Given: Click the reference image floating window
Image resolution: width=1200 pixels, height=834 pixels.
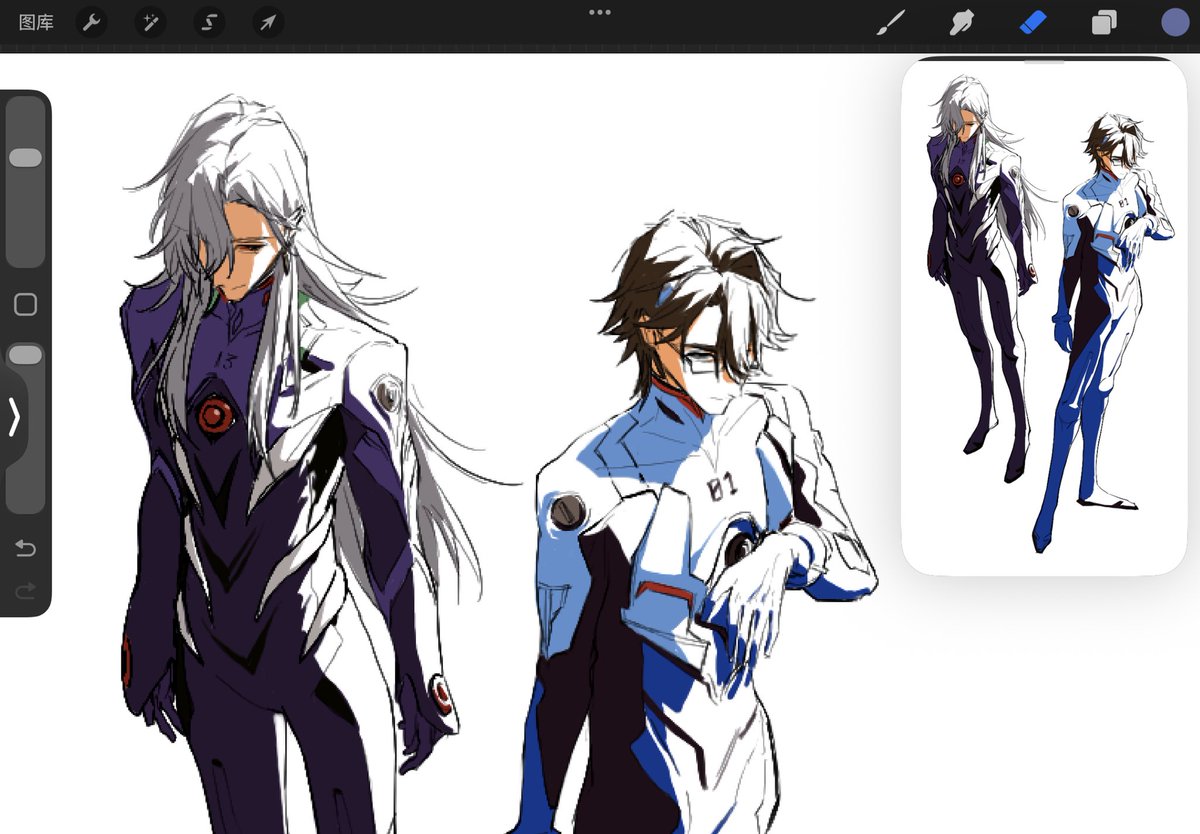Looking at the screenshot, I should click(x=1044, y=316).
